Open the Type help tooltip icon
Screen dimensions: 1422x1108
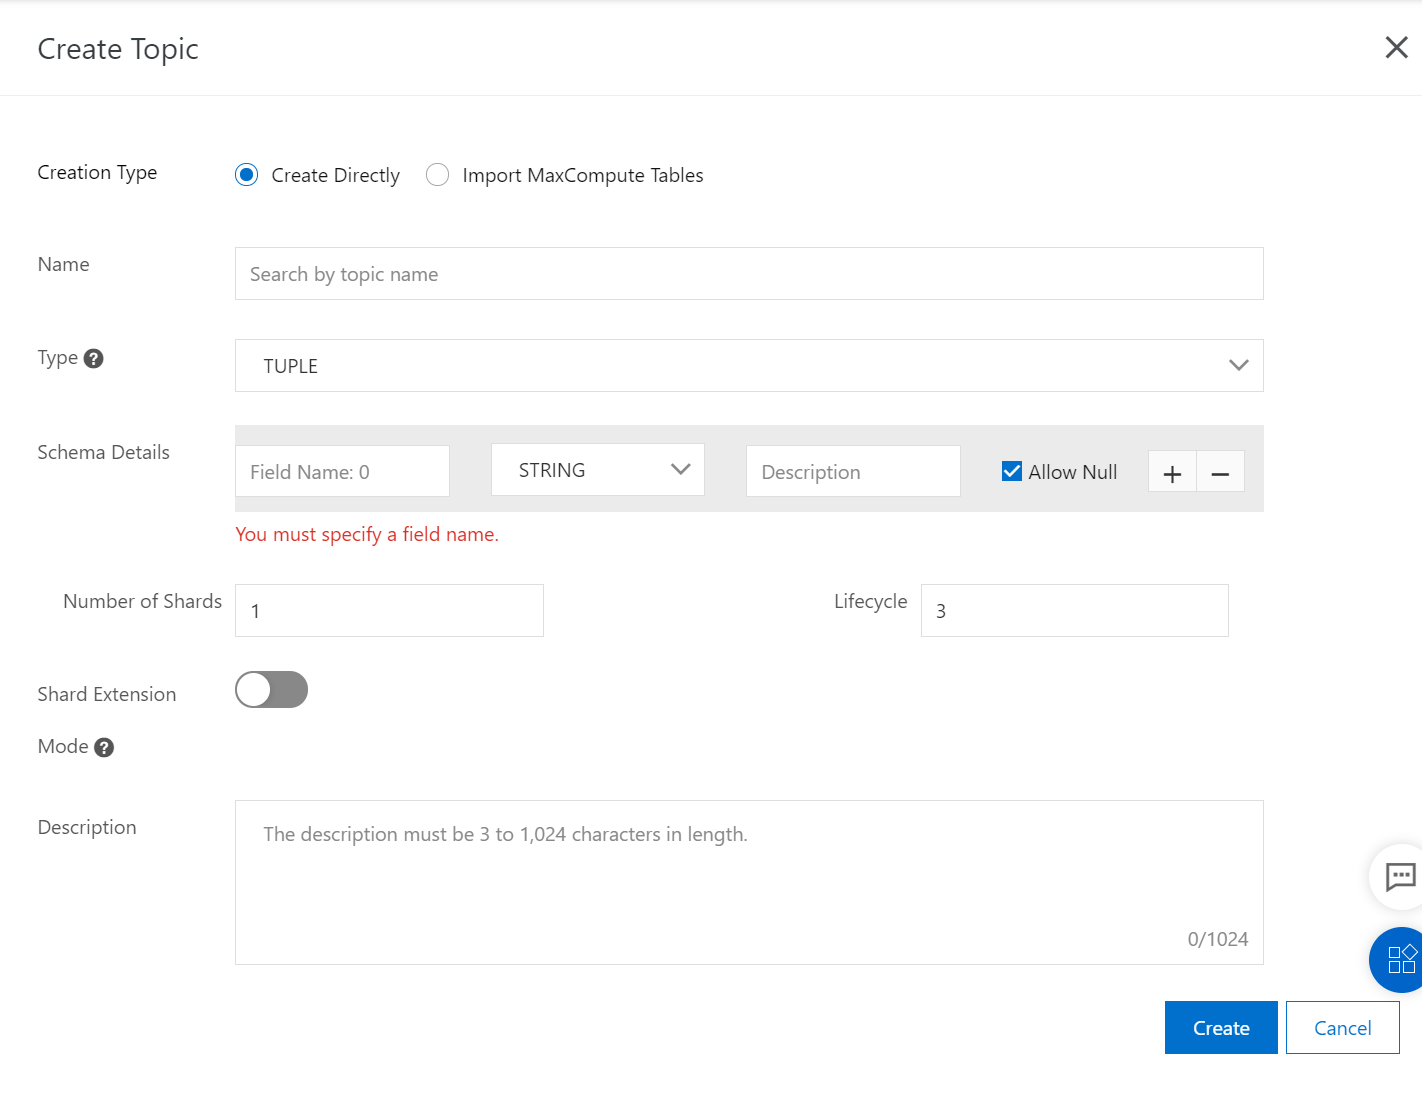pos(94,358)
